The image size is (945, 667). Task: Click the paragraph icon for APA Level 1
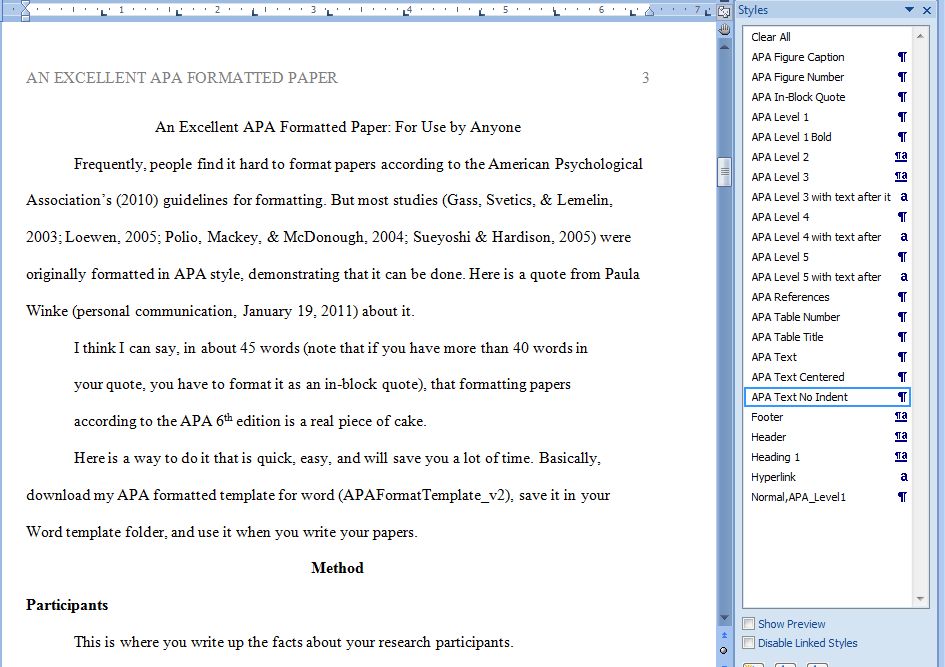(902, 117)
